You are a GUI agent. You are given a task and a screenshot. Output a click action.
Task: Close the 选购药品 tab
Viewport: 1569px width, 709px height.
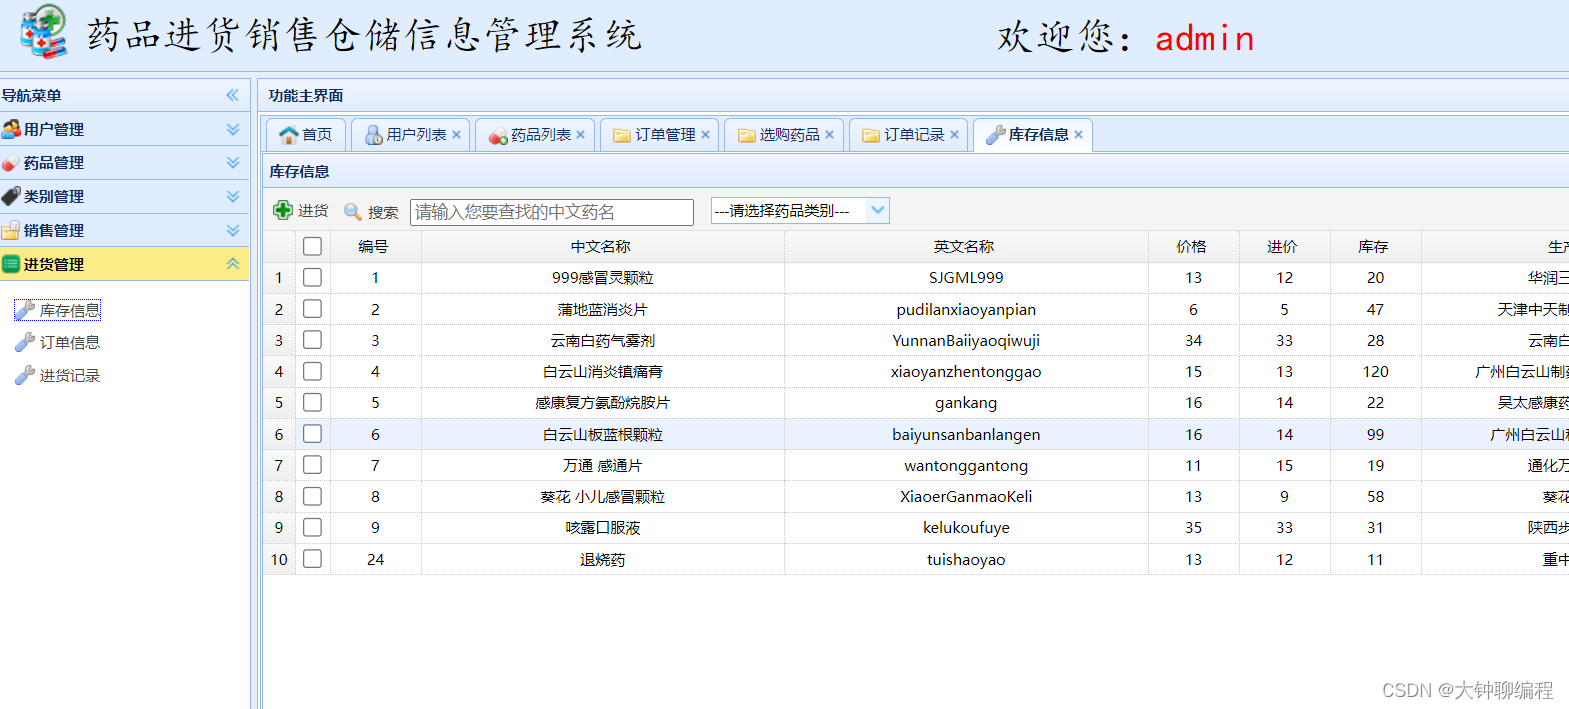tap(829, 134)
